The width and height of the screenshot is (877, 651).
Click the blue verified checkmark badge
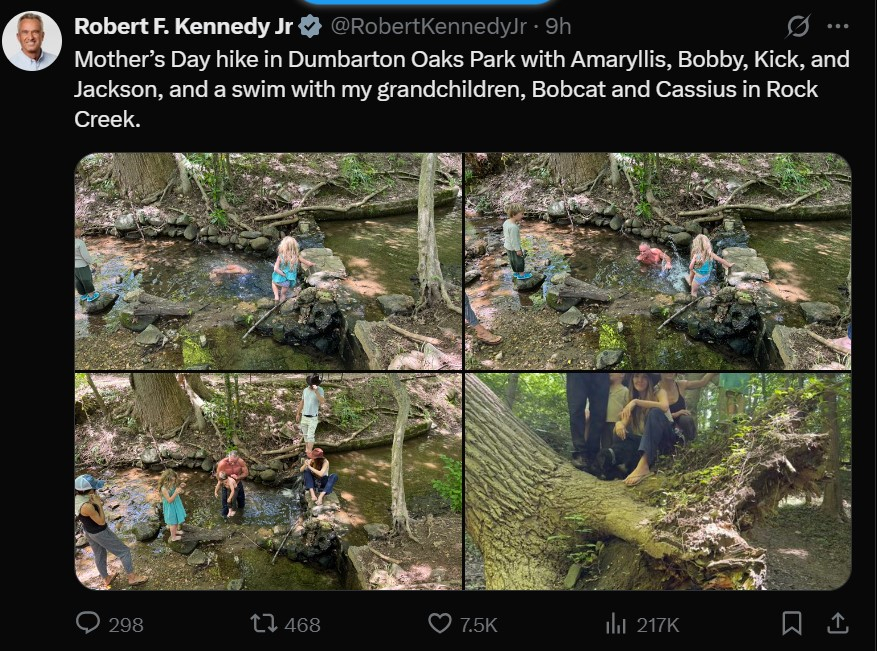click(x=311, y=26)
